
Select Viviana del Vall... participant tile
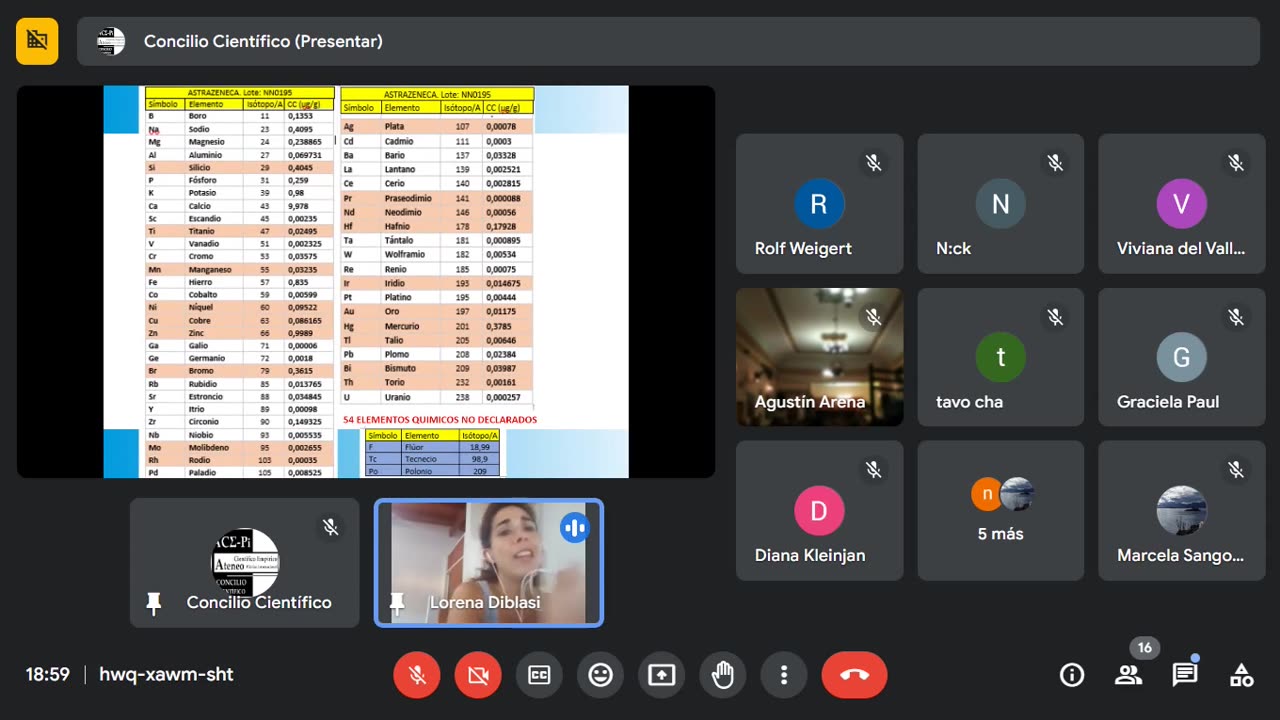coord(1181,204)
